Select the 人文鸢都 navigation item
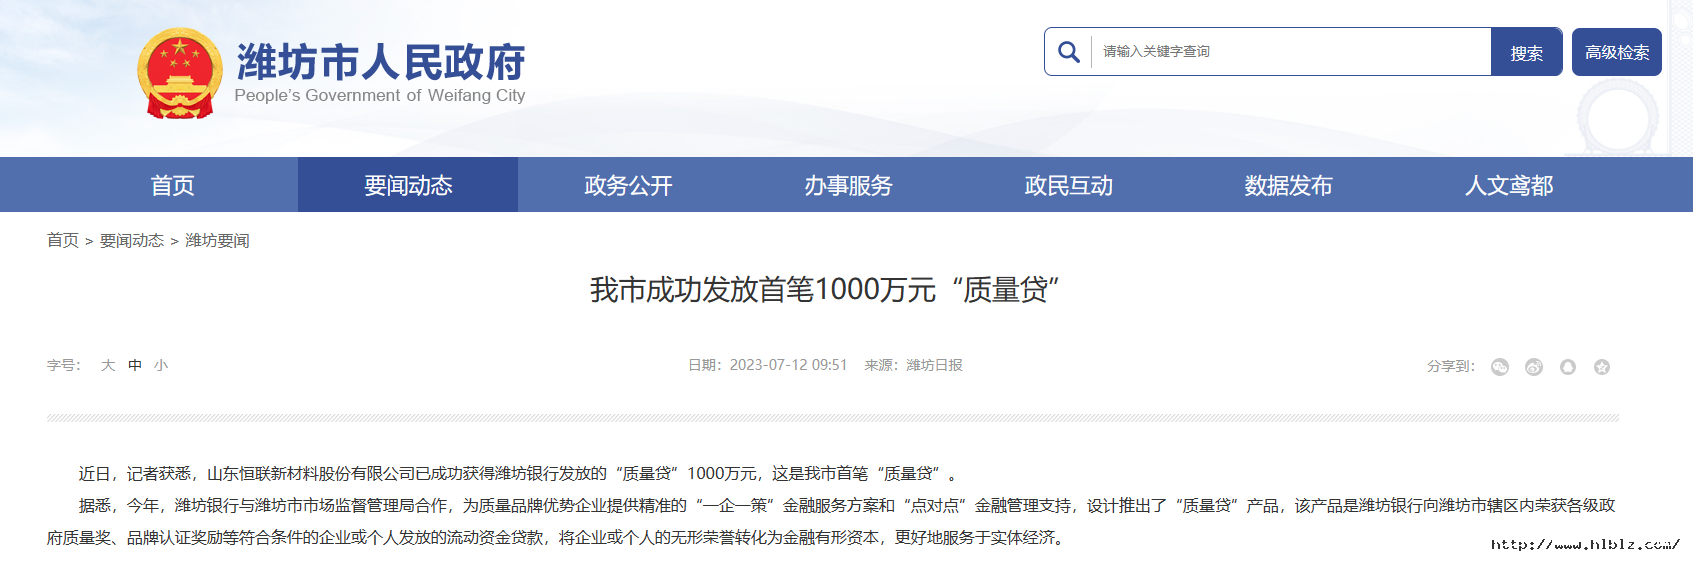 (x=1508, y=185)
